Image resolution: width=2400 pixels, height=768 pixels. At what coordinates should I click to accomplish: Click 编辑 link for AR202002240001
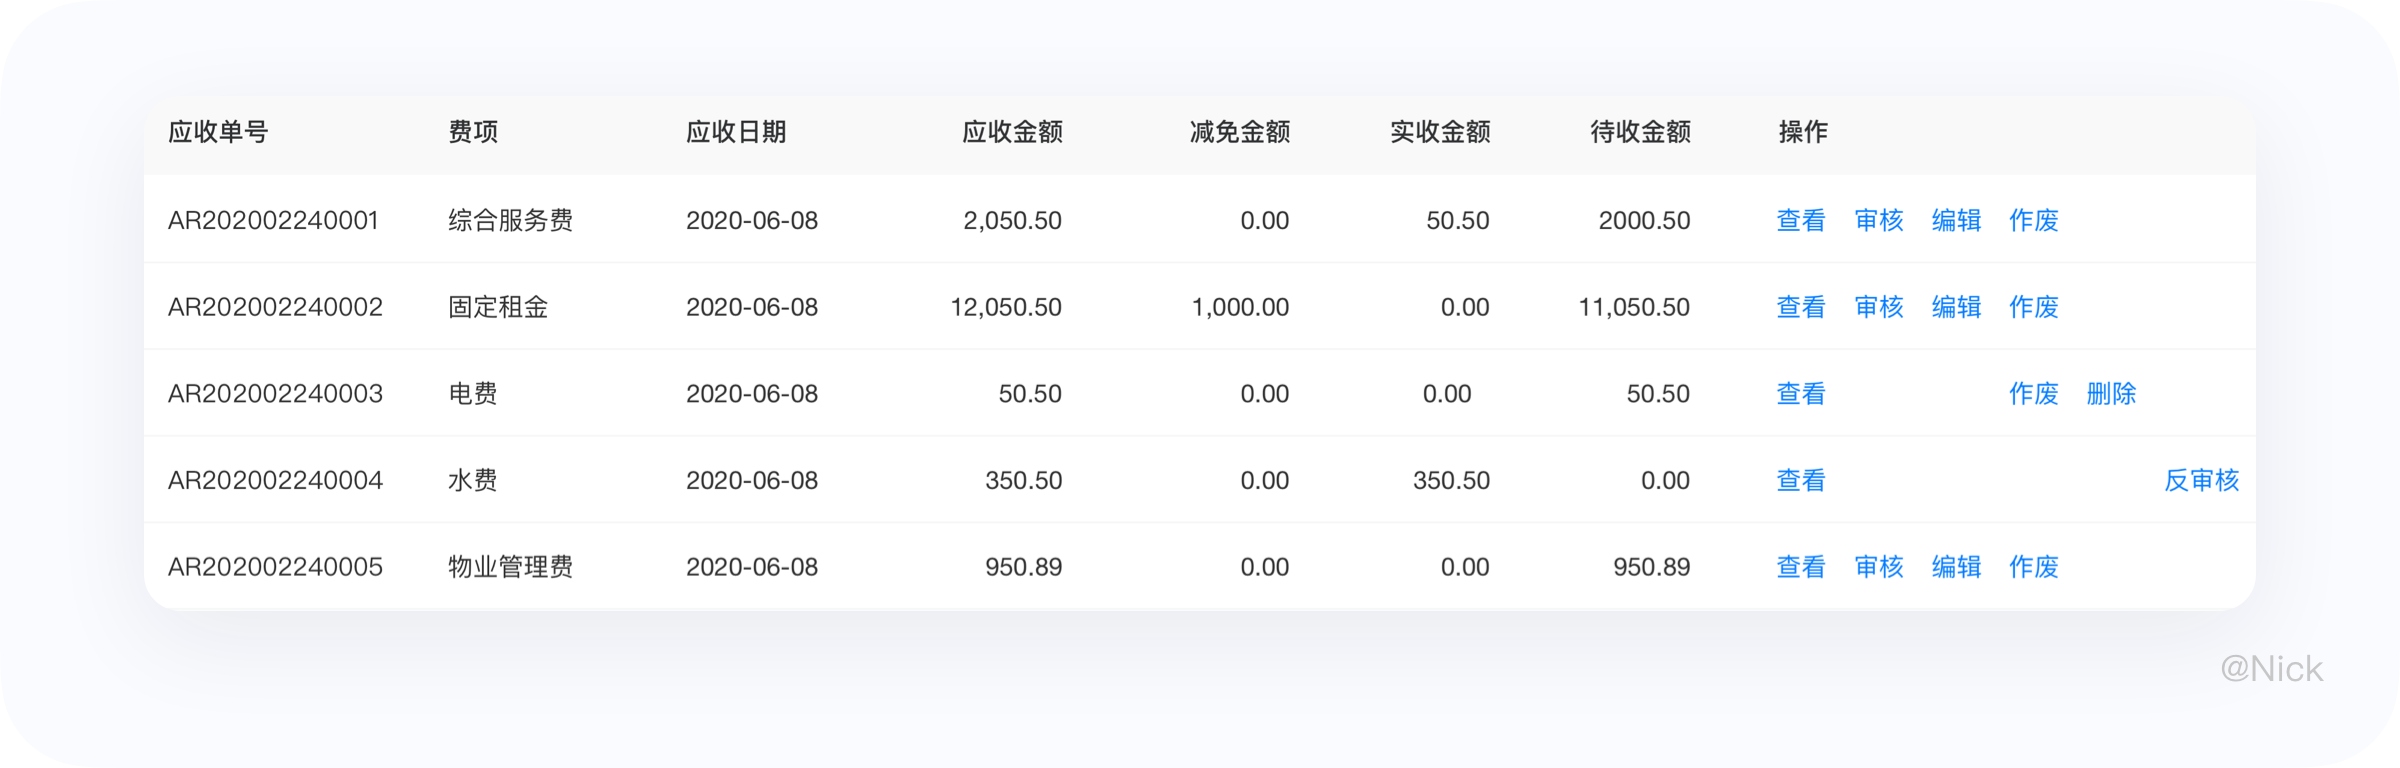pyautogui.click(x=1957, y=220)
